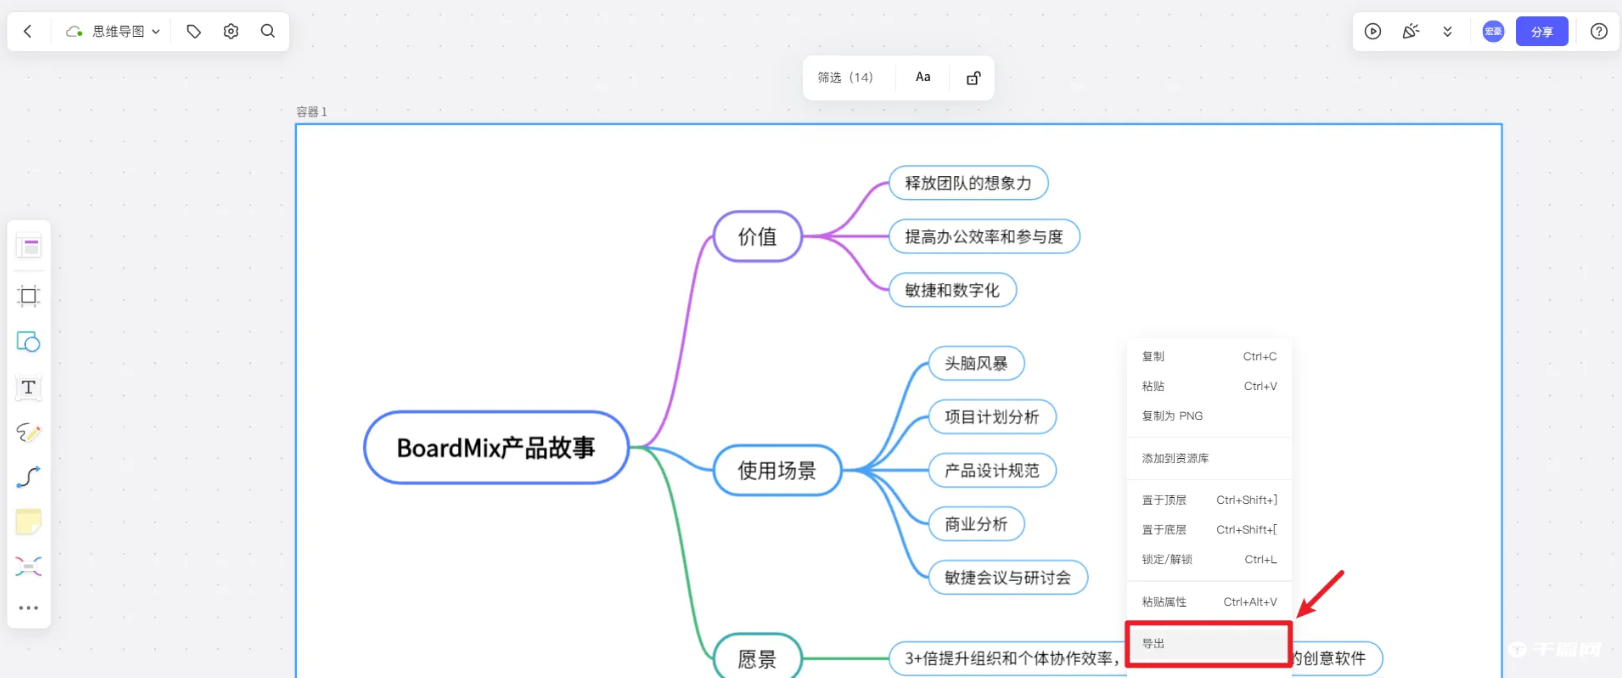The width and height of the screenshot is (1622, 678).
Task: Expand more options double-chevron icon
Action: coord(1447,32)
